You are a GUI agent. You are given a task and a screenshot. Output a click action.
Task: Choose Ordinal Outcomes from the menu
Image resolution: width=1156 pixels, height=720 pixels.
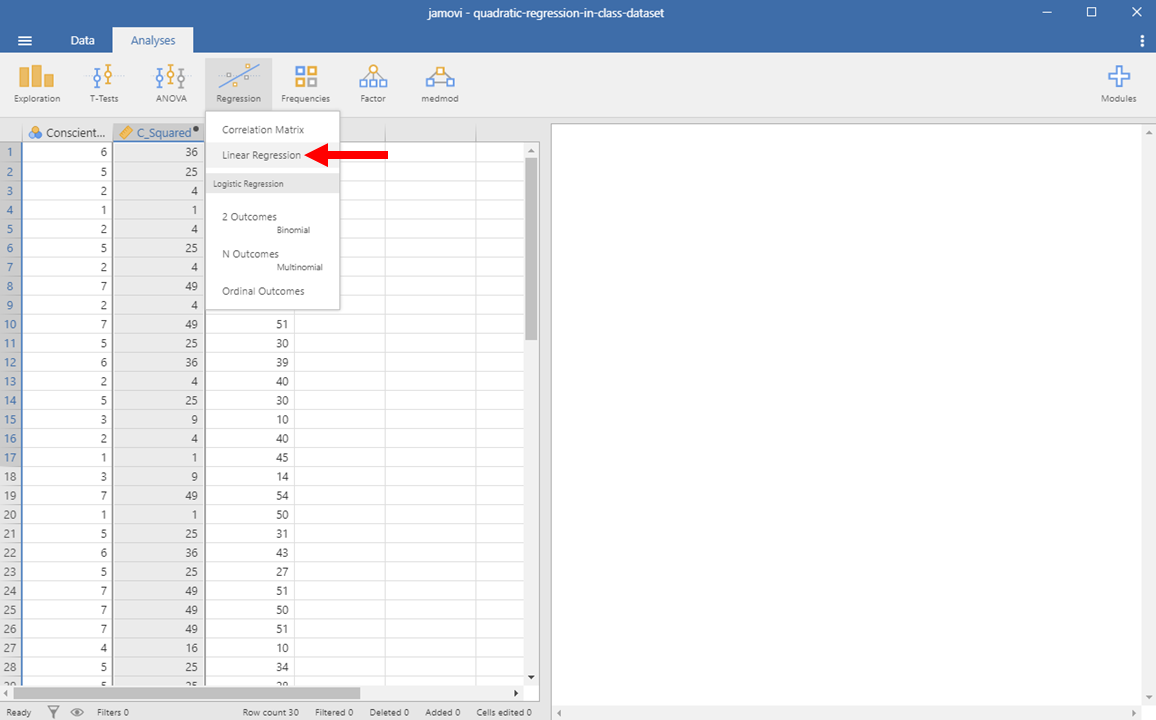[x=263, y=291]
